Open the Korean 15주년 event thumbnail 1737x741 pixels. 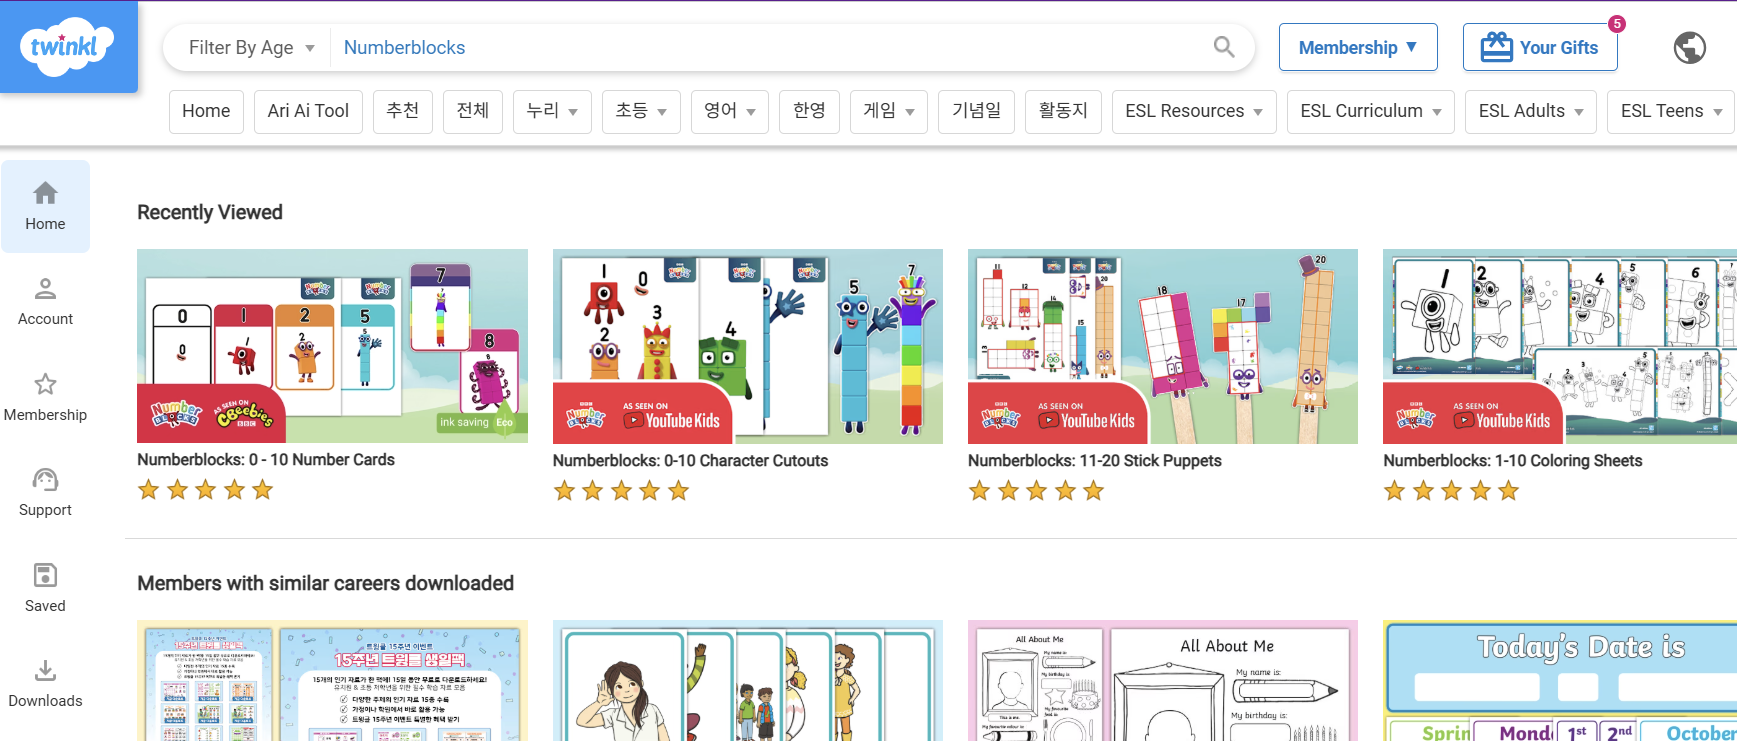pyautogui.click(x=332, y=681)
